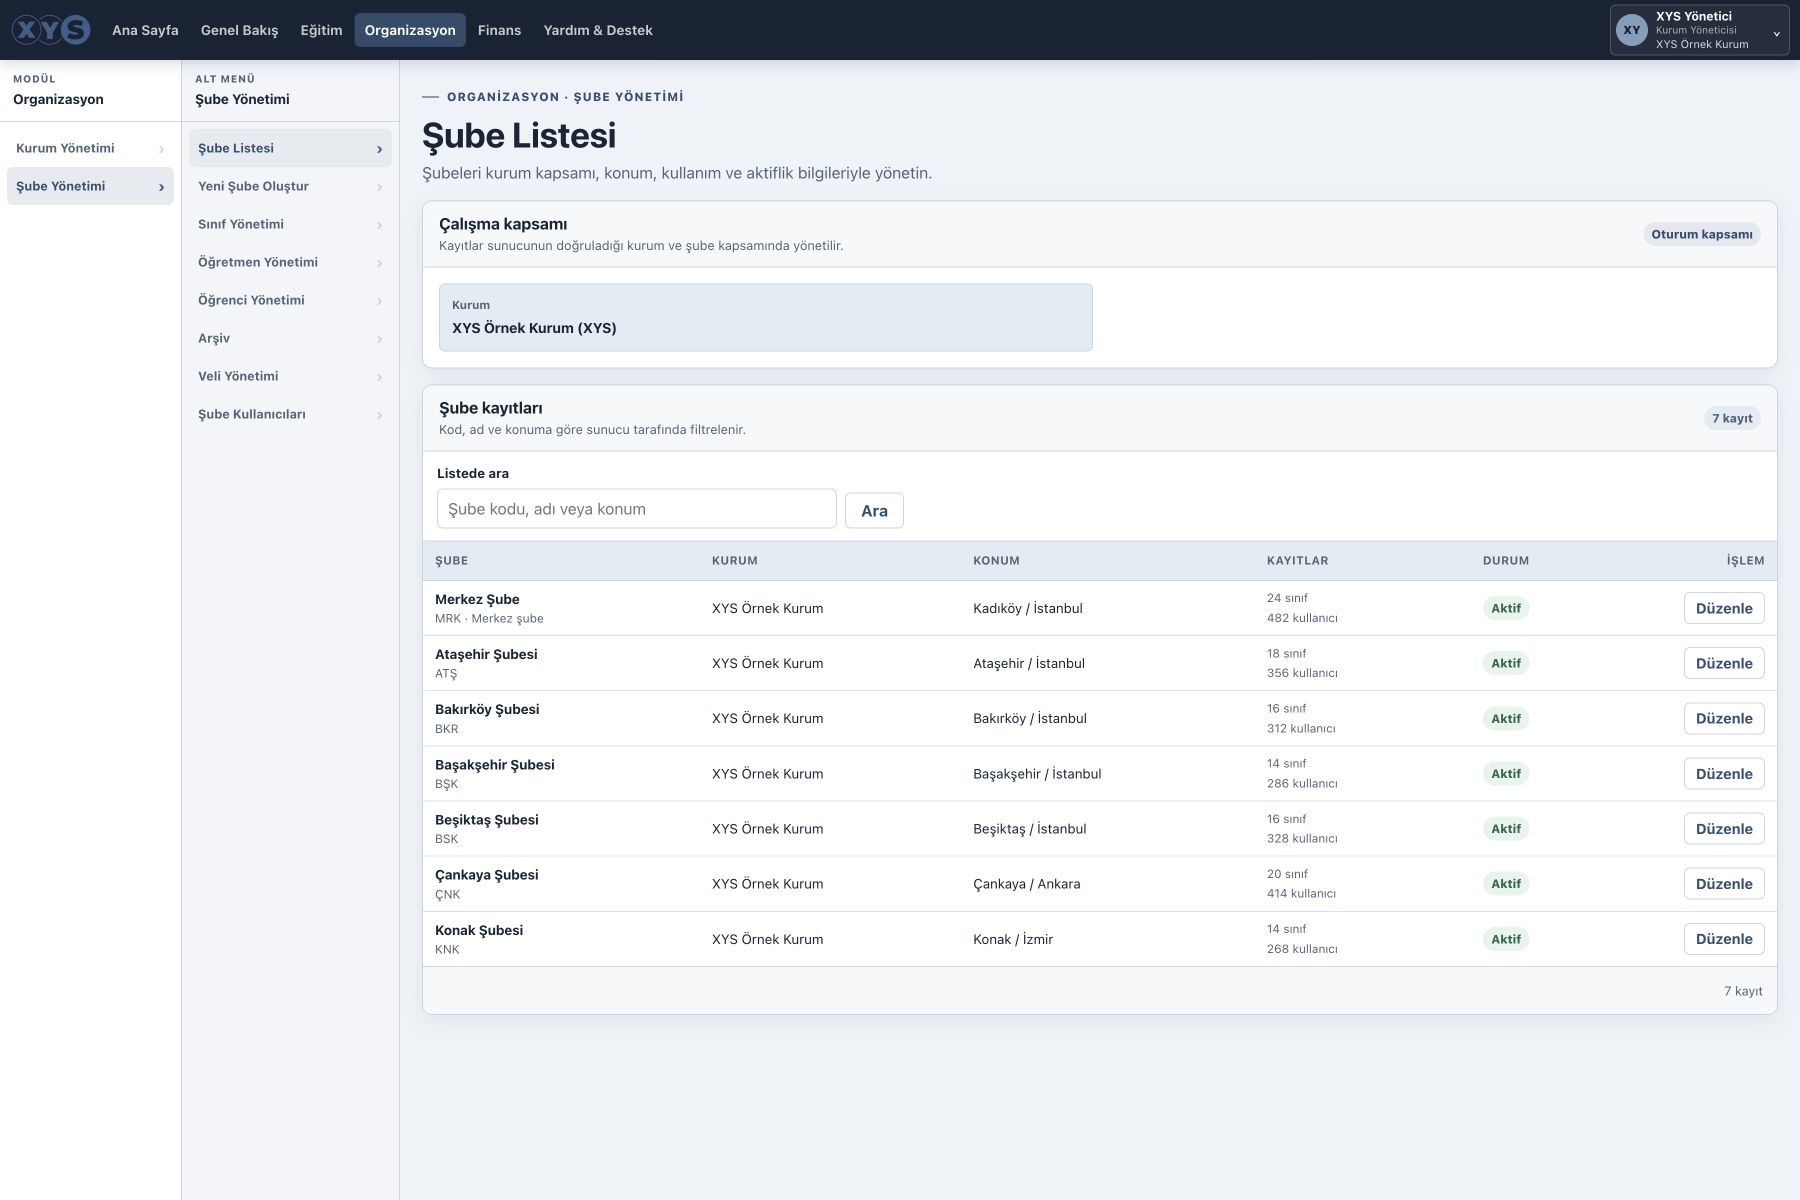Screen dimensions: 1800x1200
Task: Select Şube Yönetimi in the module sidebar
Action: pos(90,186)
